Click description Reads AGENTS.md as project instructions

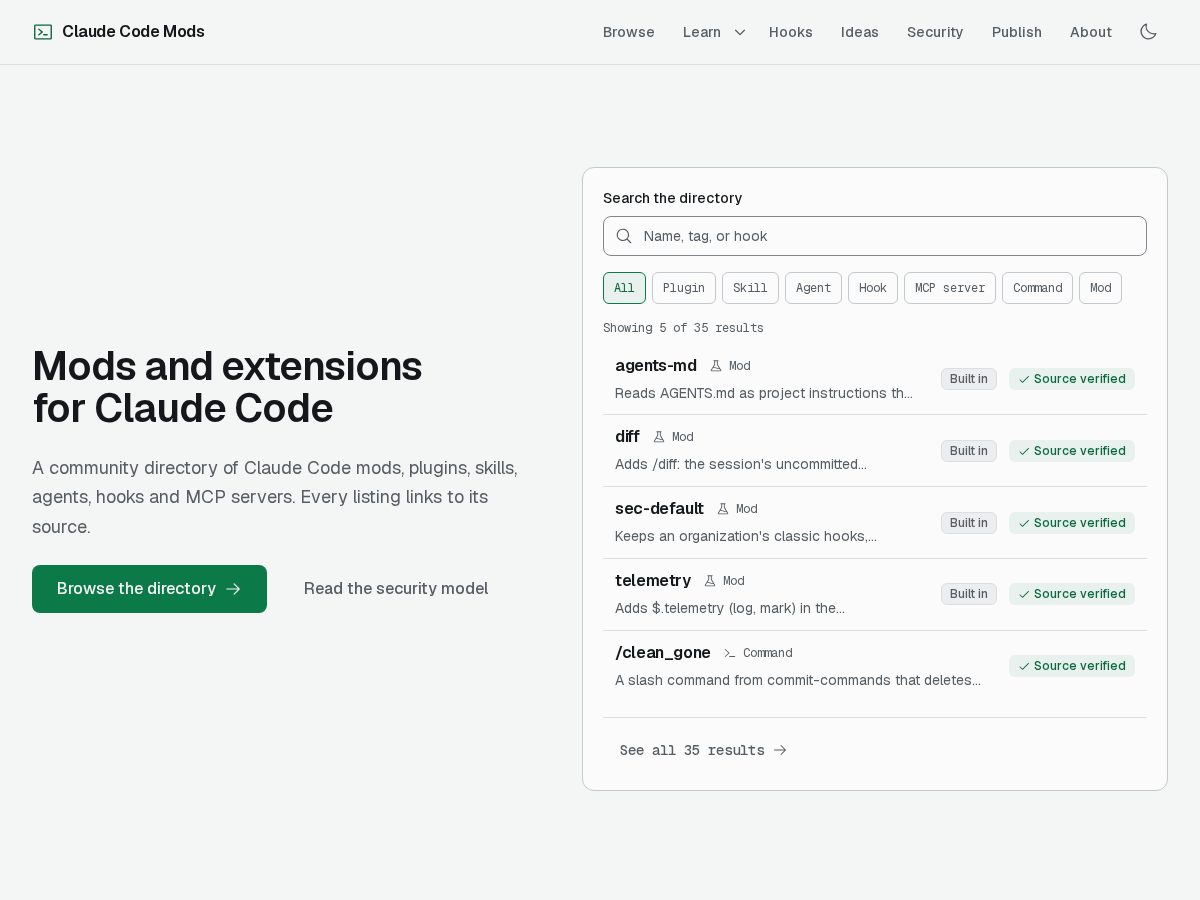point(764,393)
